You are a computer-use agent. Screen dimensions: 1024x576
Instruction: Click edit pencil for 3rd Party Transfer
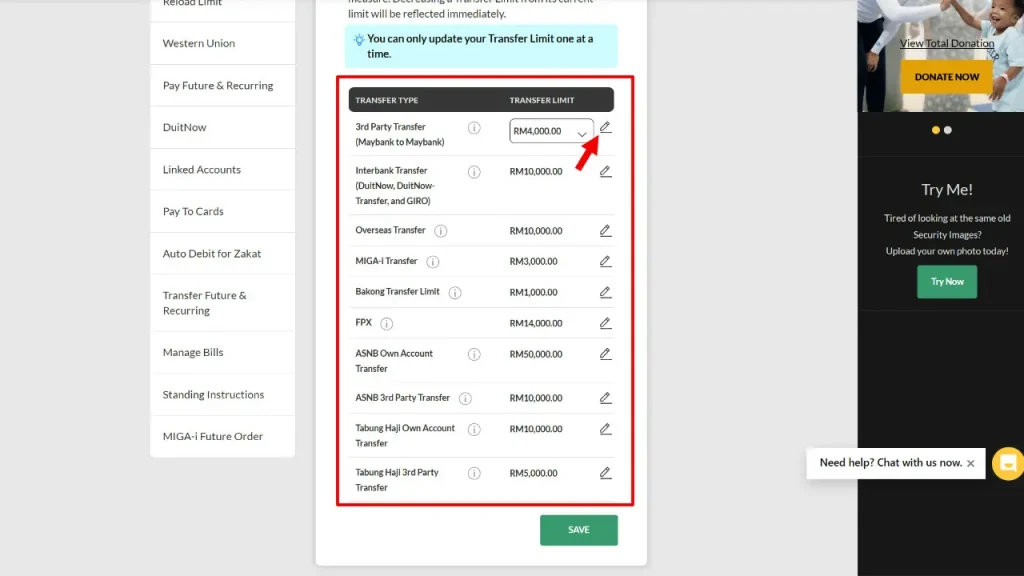pos(605,127)
